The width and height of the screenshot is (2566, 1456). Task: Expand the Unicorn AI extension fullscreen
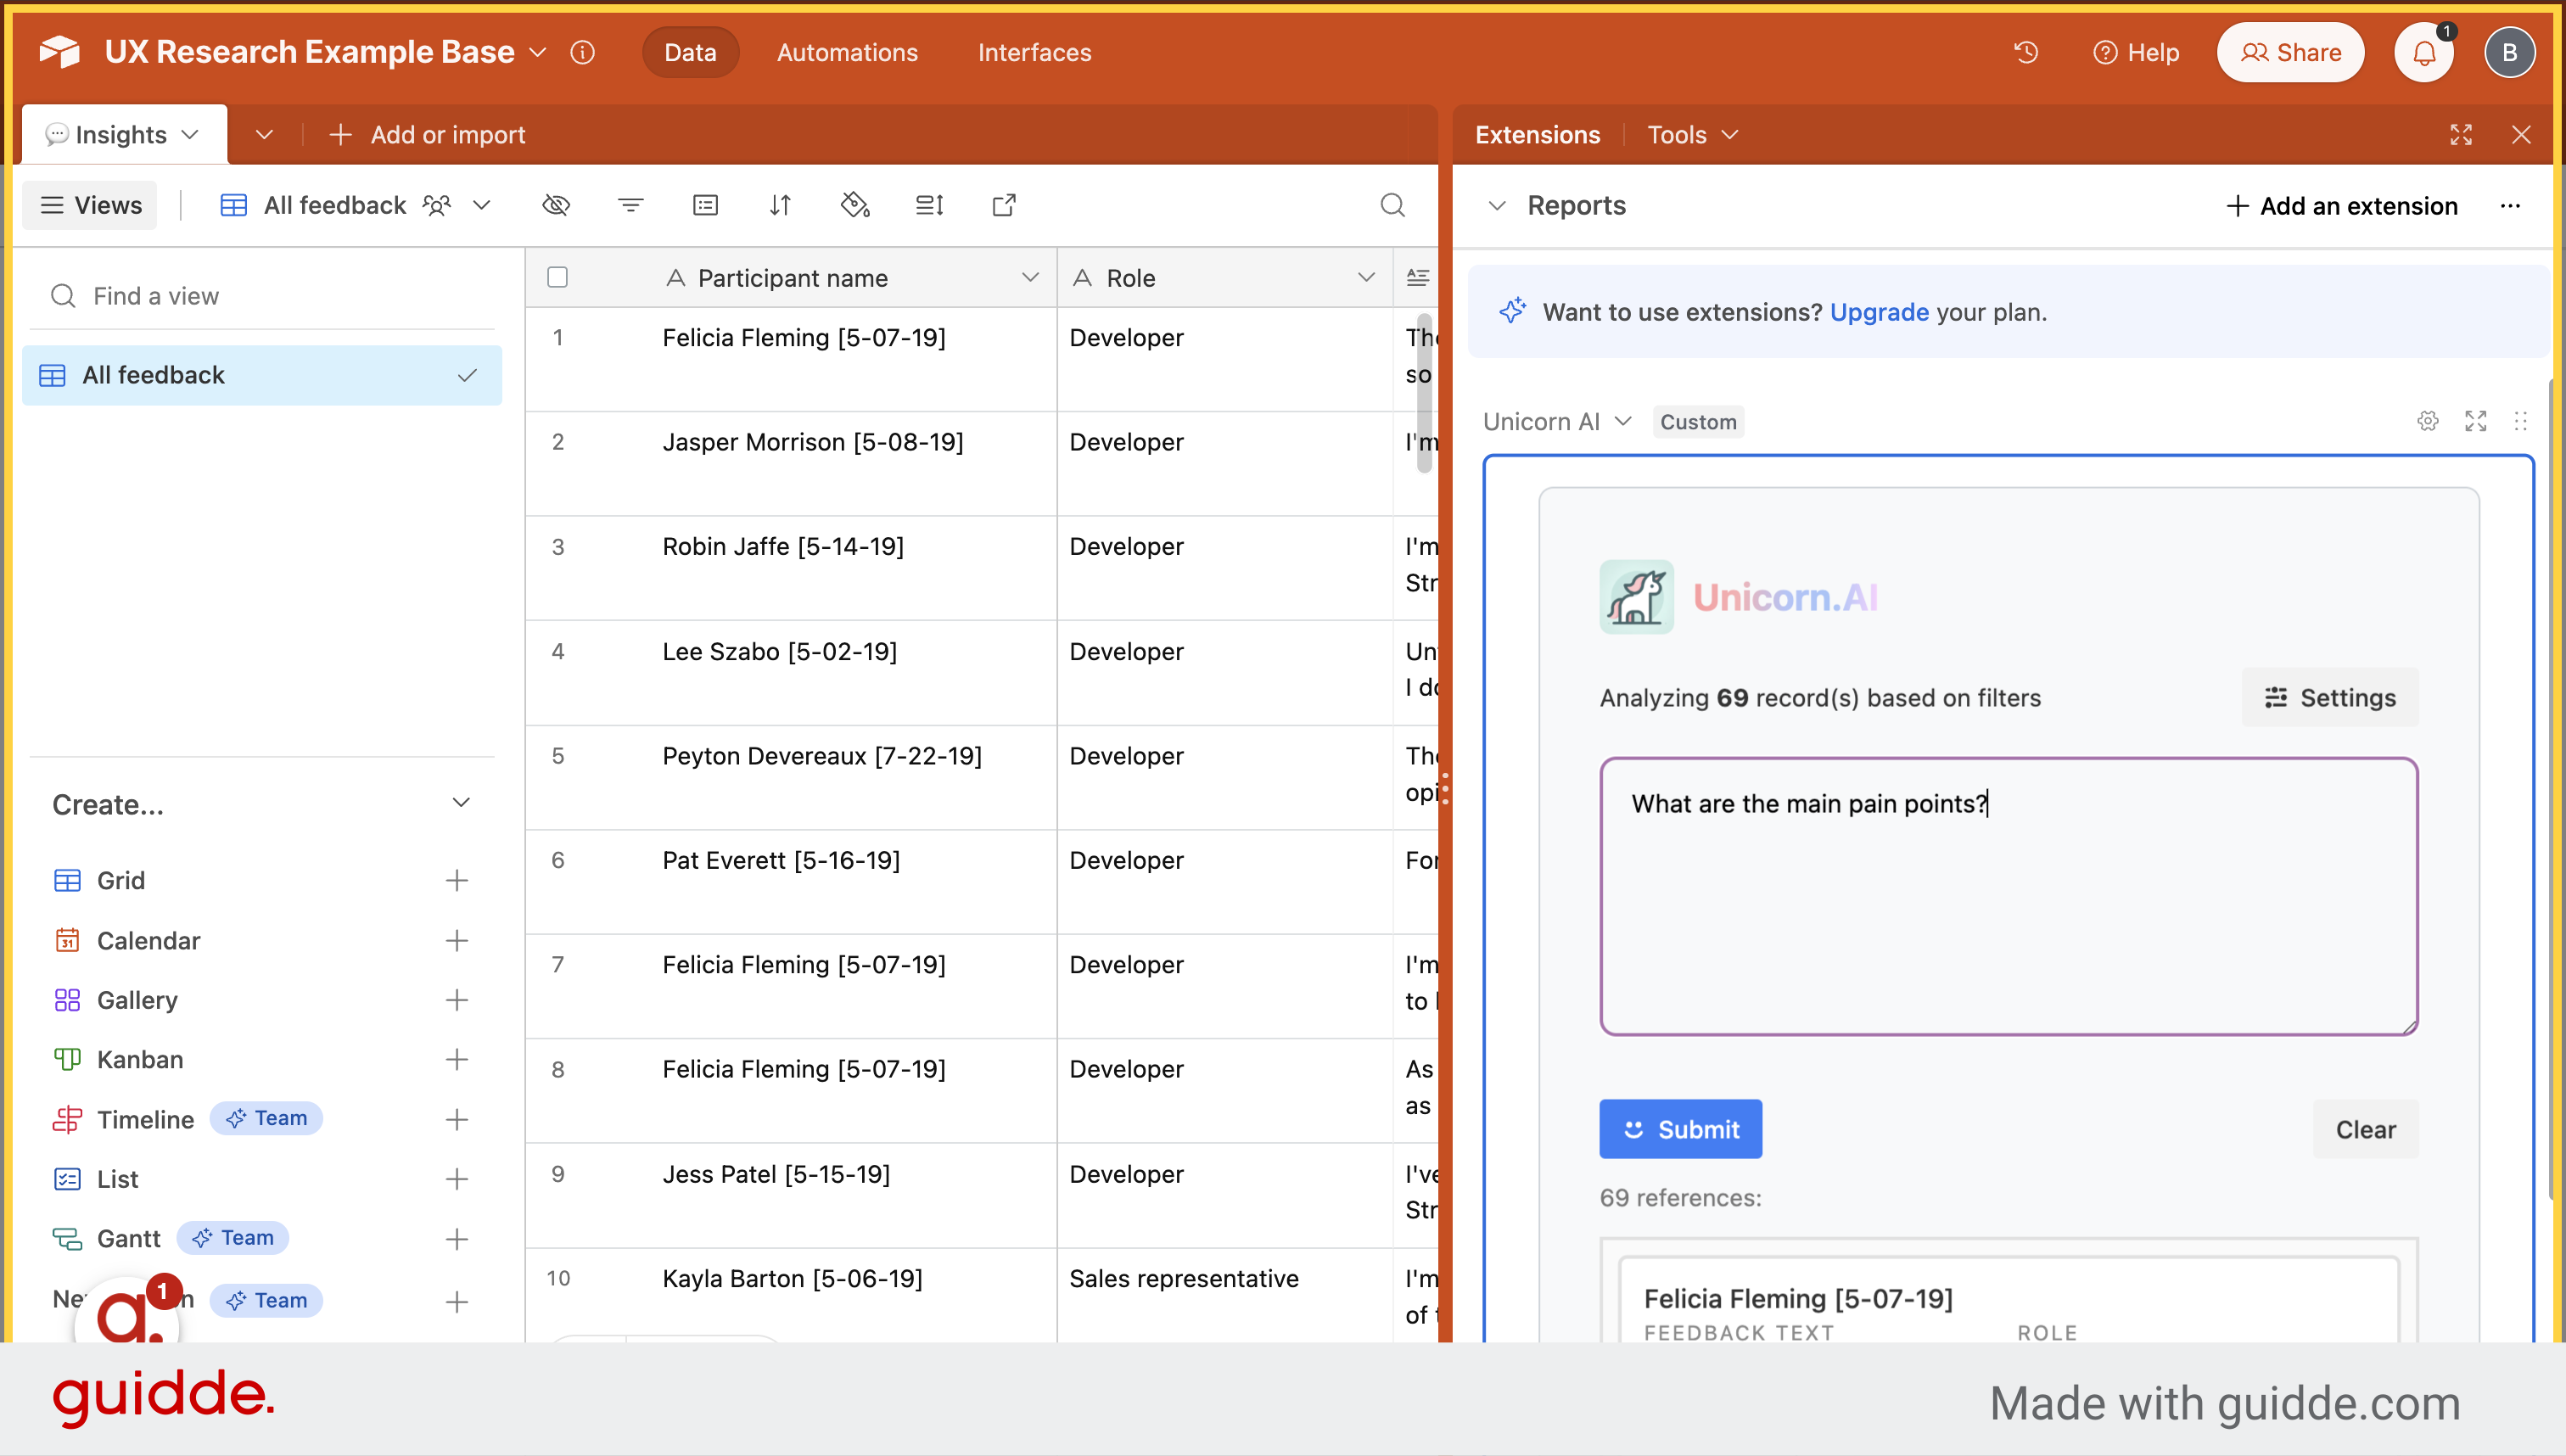click(x=2476, y=421)
